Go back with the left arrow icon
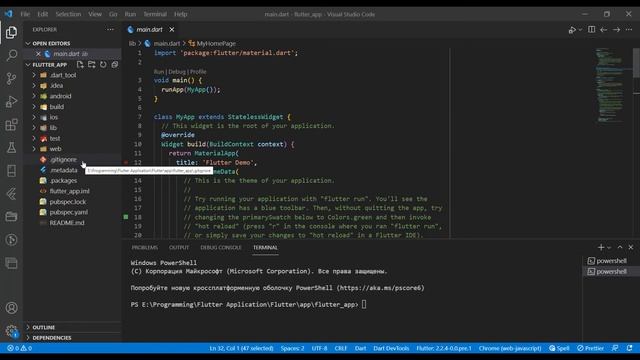The width and height of the screenshot is (640, 360). click(603, 29)
